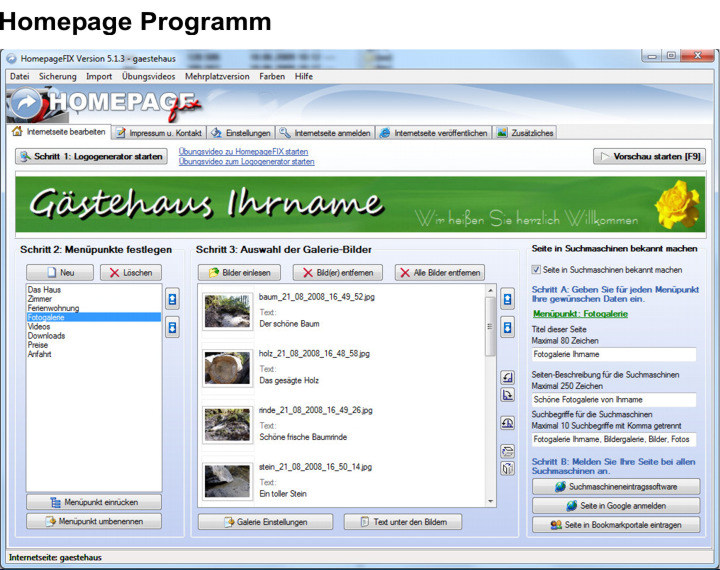Click the Seiten-Beschreibung input field
Screen dimensions: 720x570
[x=614, y=400]
